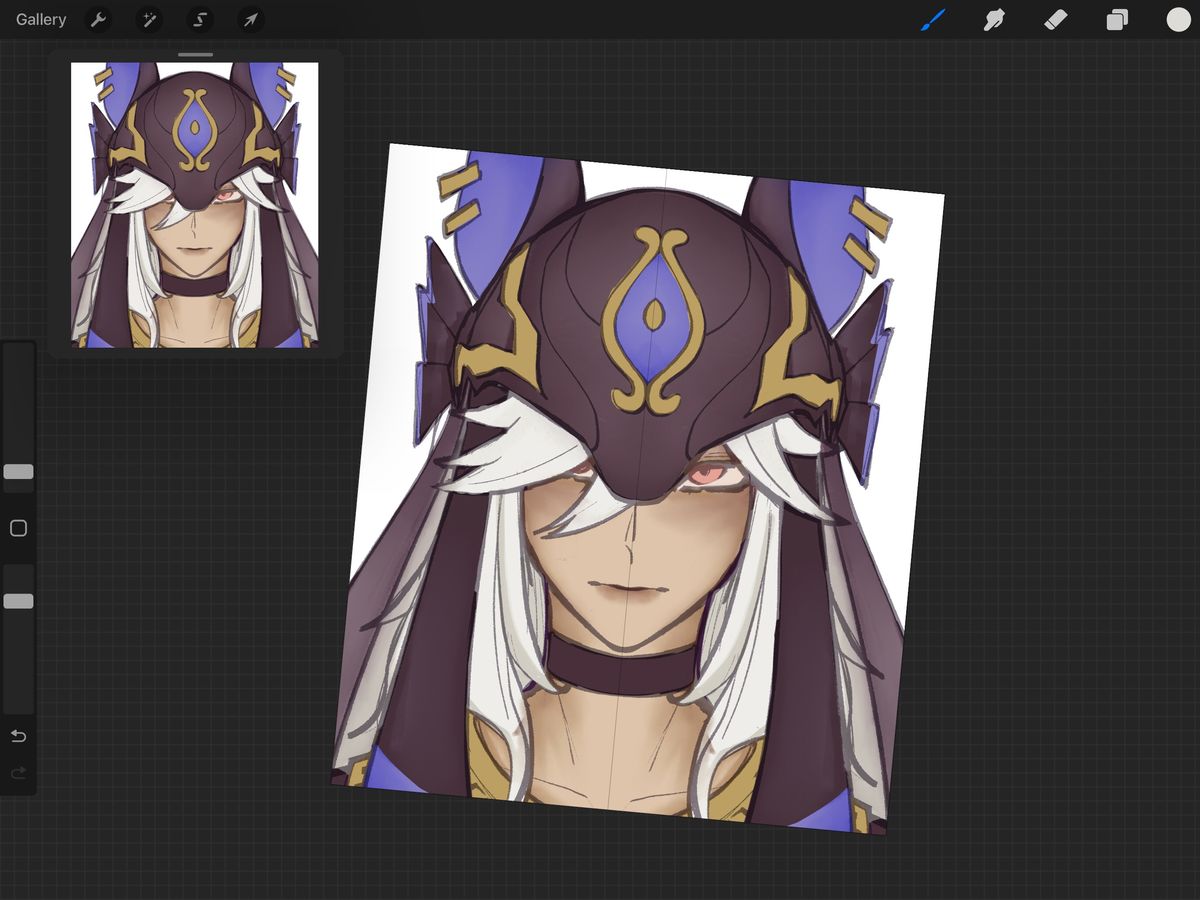
Task: Click the reference image thumbnail
Action: pos(195,205)
